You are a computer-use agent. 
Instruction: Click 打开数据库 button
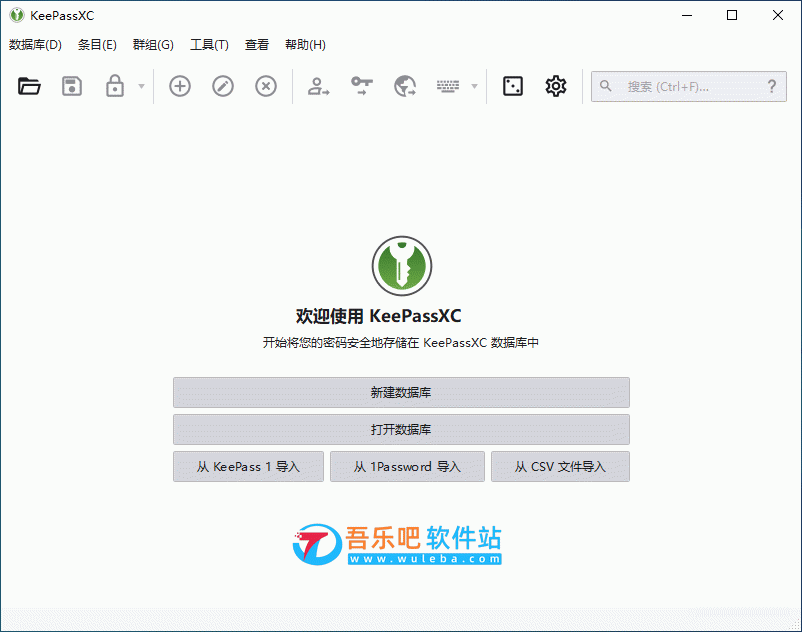click(x=402, y=430)
